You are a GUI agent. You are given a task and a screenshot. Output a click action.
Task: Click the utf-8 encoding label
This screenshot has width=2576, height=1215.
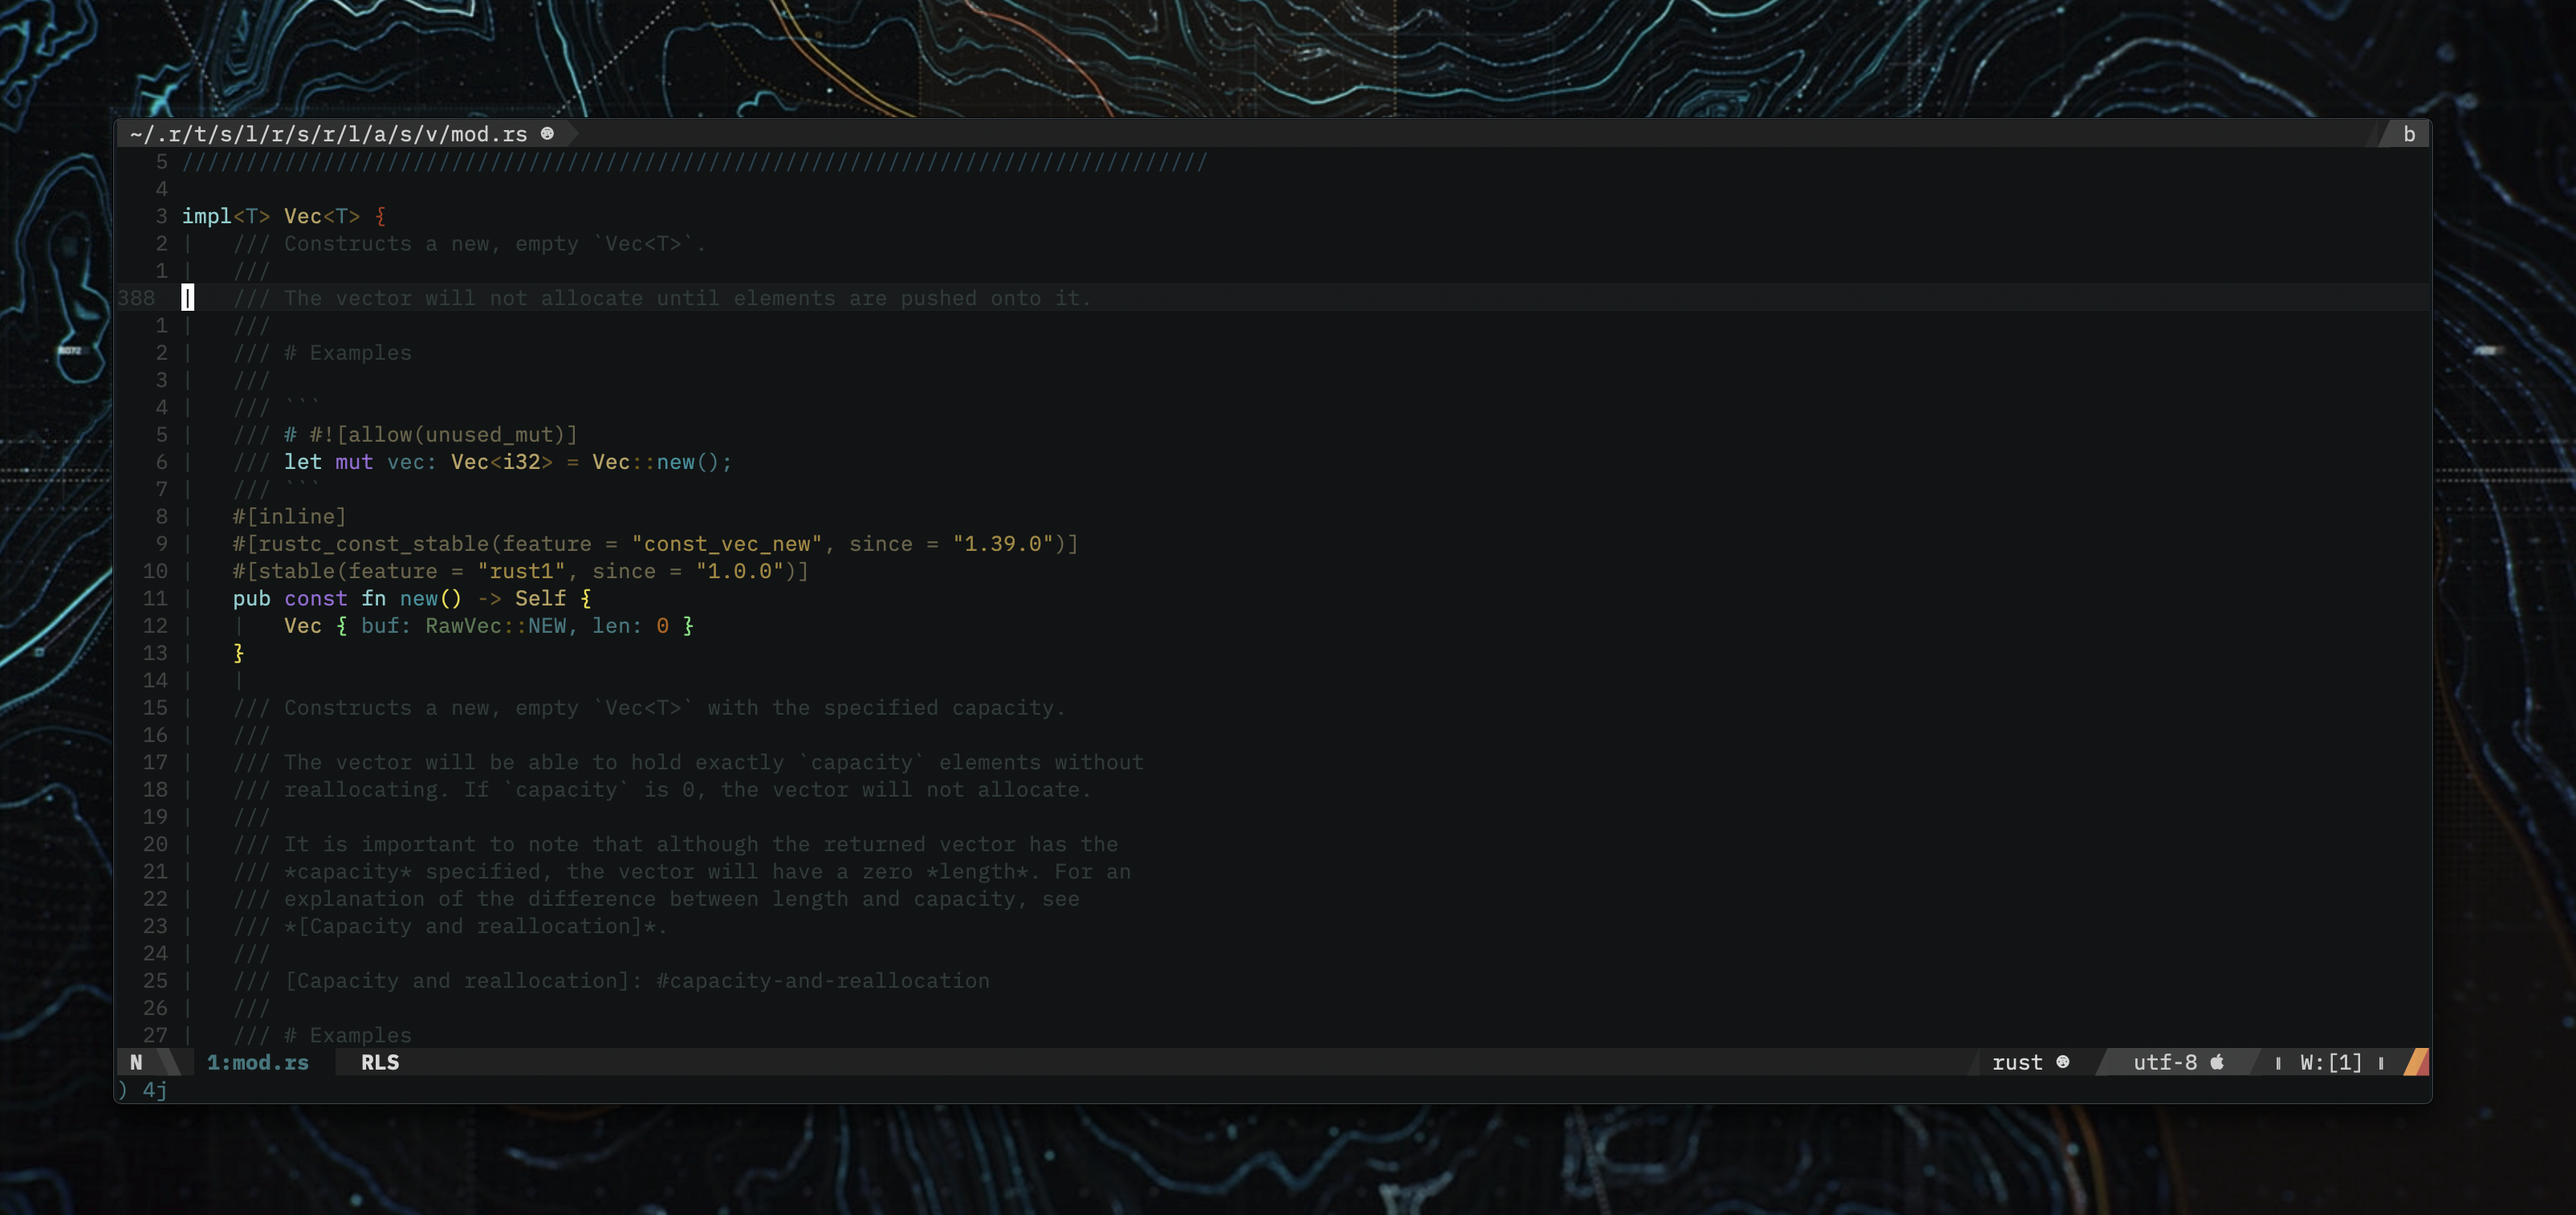click(x=2165, y=1062)
